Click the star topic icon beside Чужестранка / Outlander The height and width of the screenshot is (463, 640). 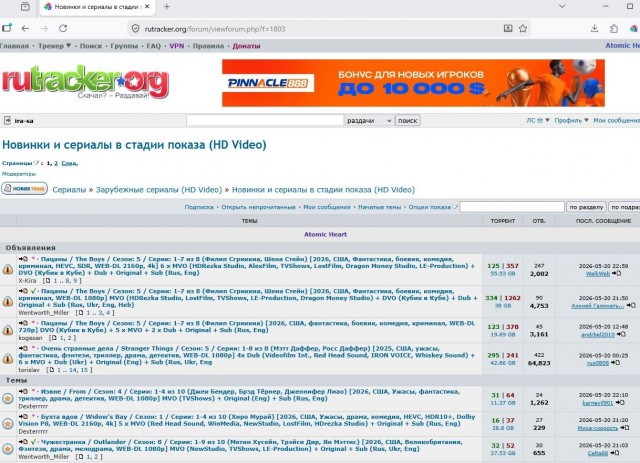[8, 449]
